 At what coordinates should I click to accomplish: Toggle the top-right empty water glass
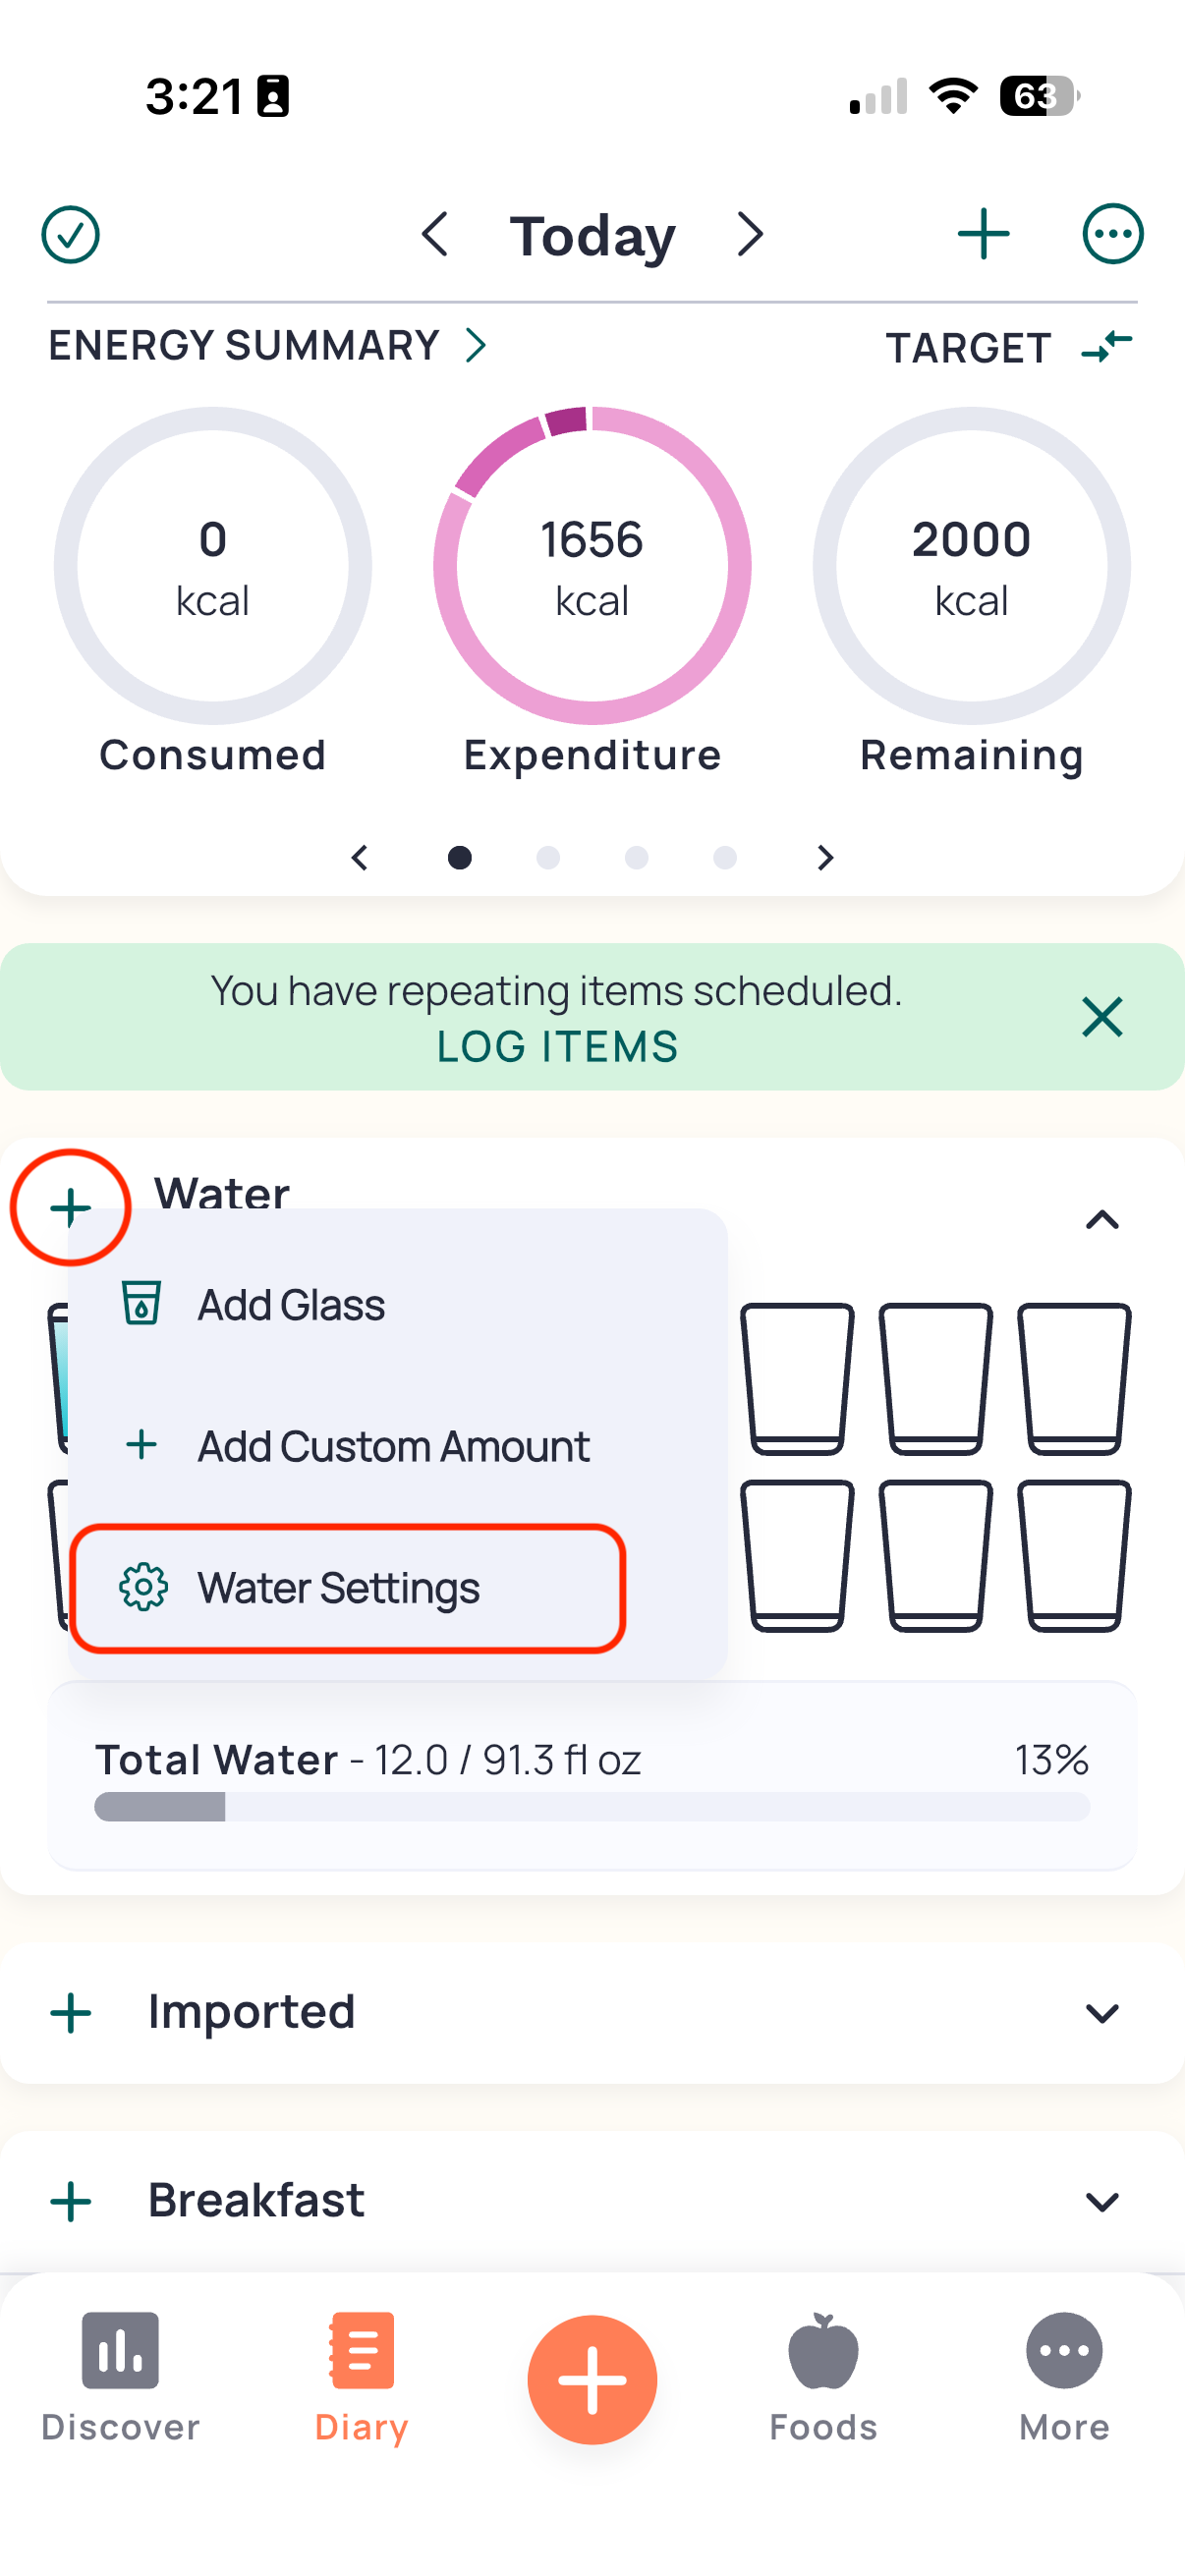[1074, 1378]
